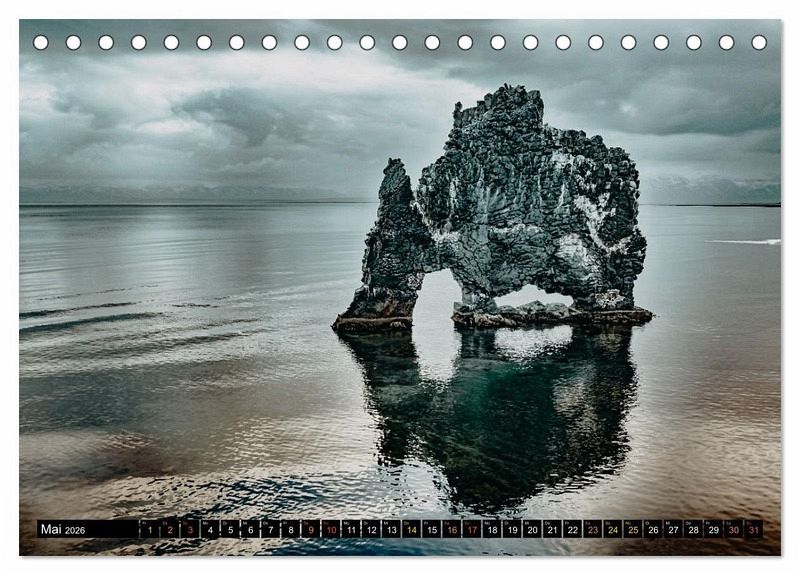800x575 pixels.
Task: Select day 8 in the calendar strip
Action: (x=291, y=529)
